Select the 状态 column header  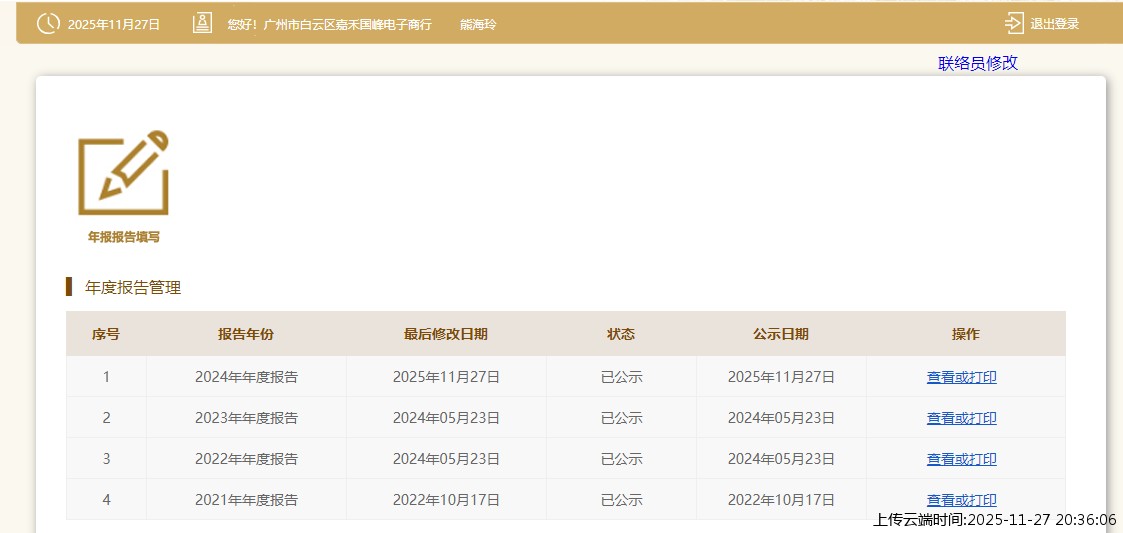coord(621,334)
